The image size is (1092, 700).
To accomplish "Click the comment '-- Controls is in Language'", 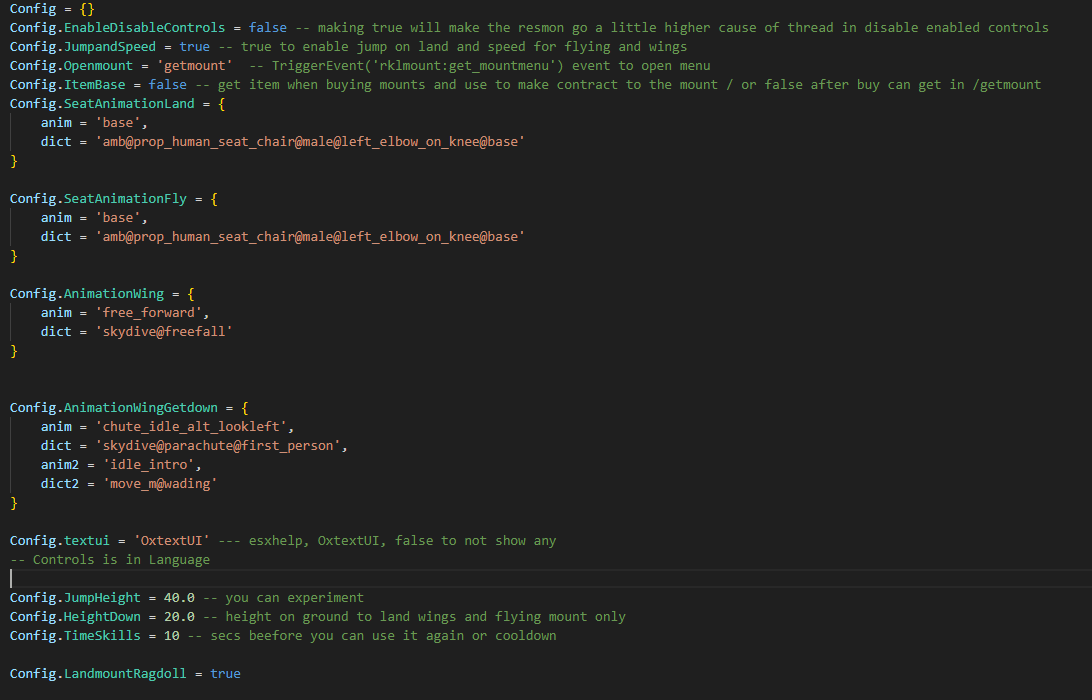I will tap(110, 559).
